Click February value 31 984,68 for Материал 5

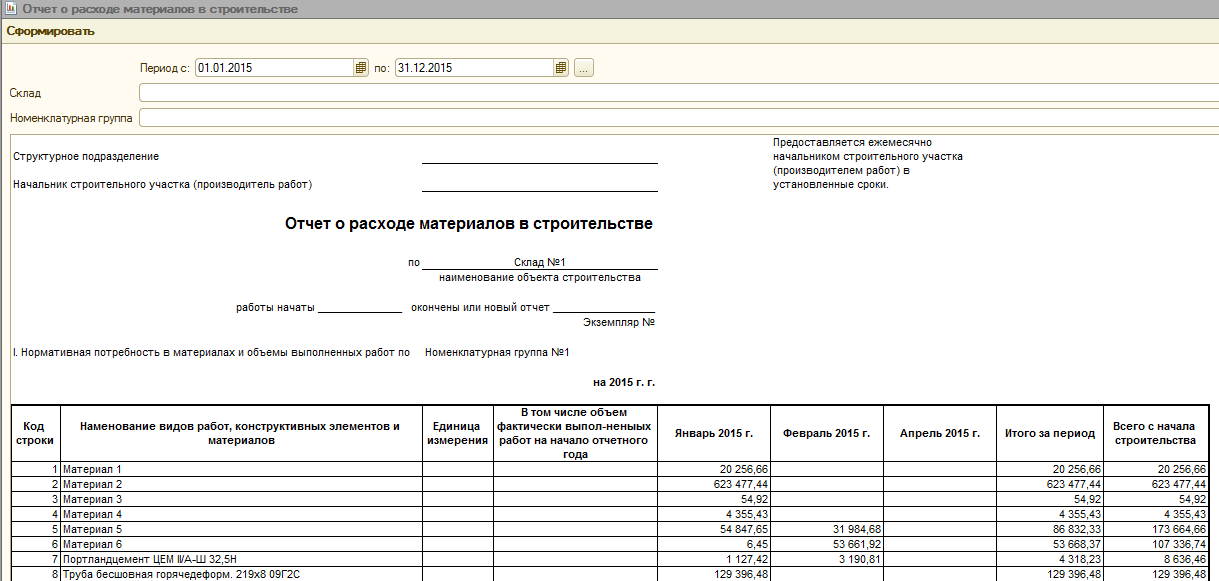855,529
